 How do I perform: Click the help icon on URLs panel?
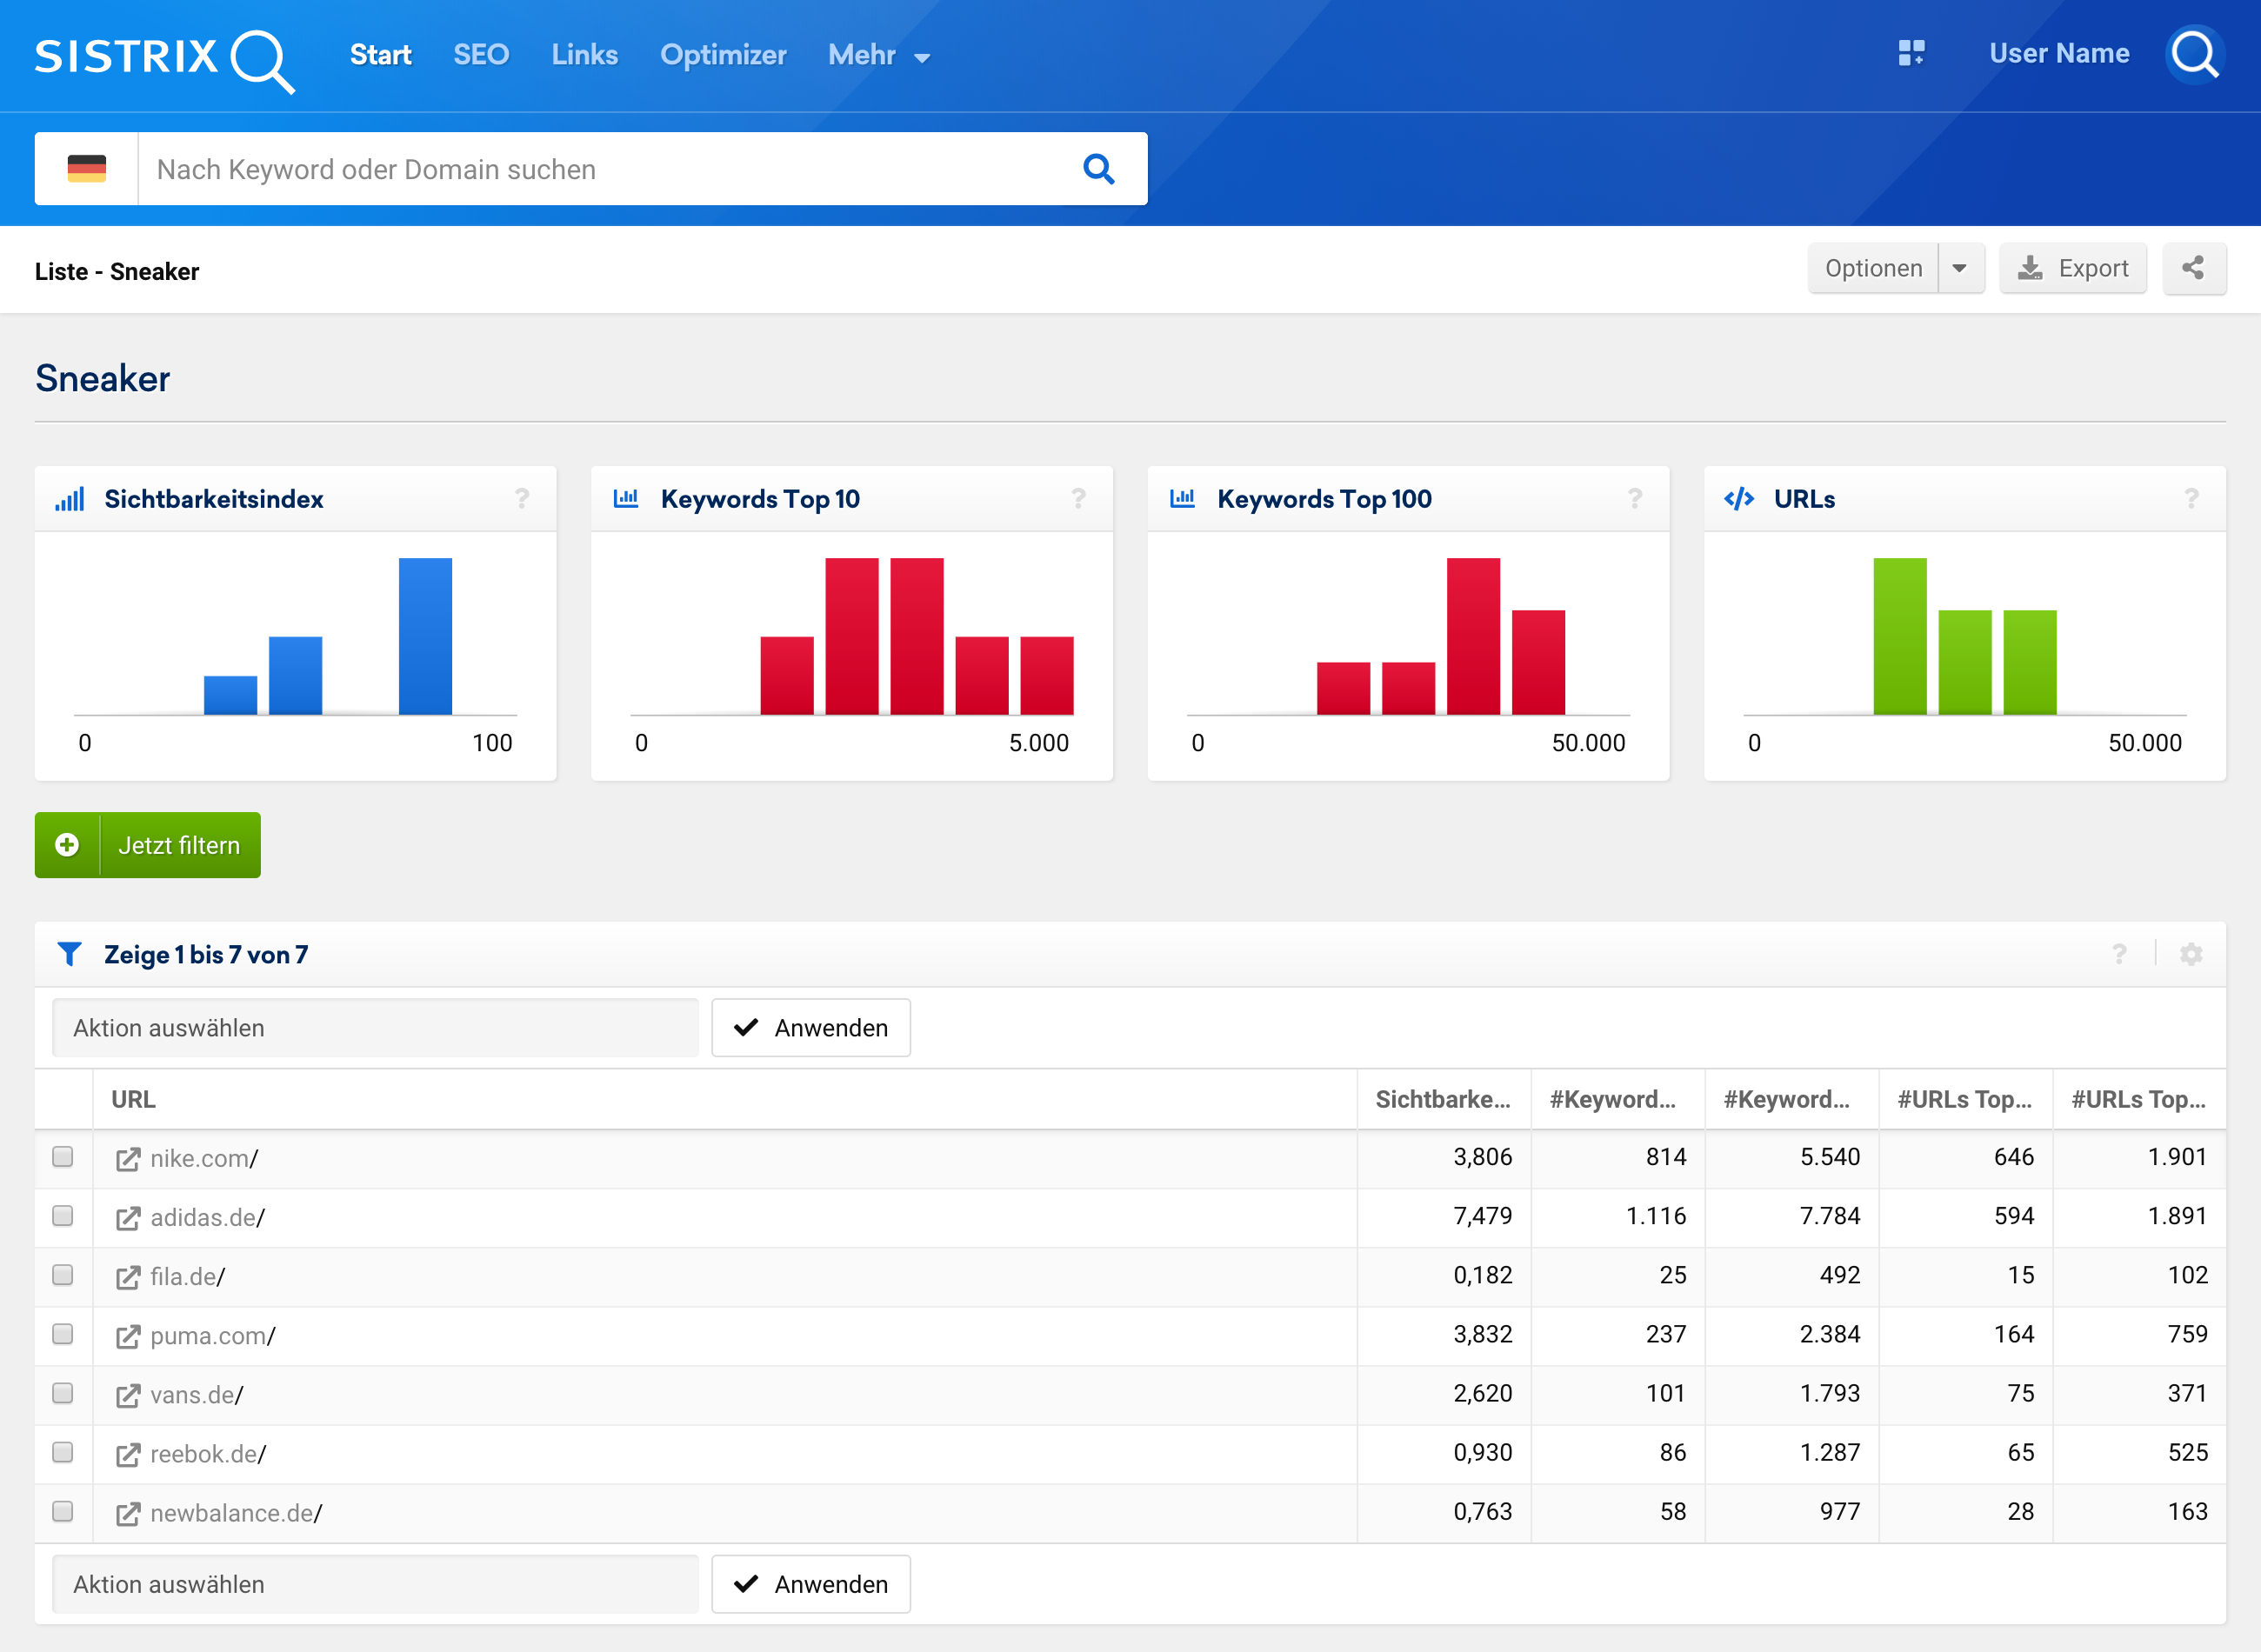pyautogui.click(x=2191, y=498)
